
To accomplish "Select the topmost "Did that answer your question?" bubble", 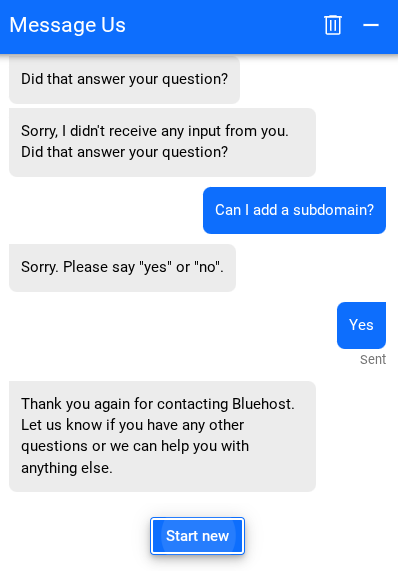I will pyautogui.click(x=124, y=79).
